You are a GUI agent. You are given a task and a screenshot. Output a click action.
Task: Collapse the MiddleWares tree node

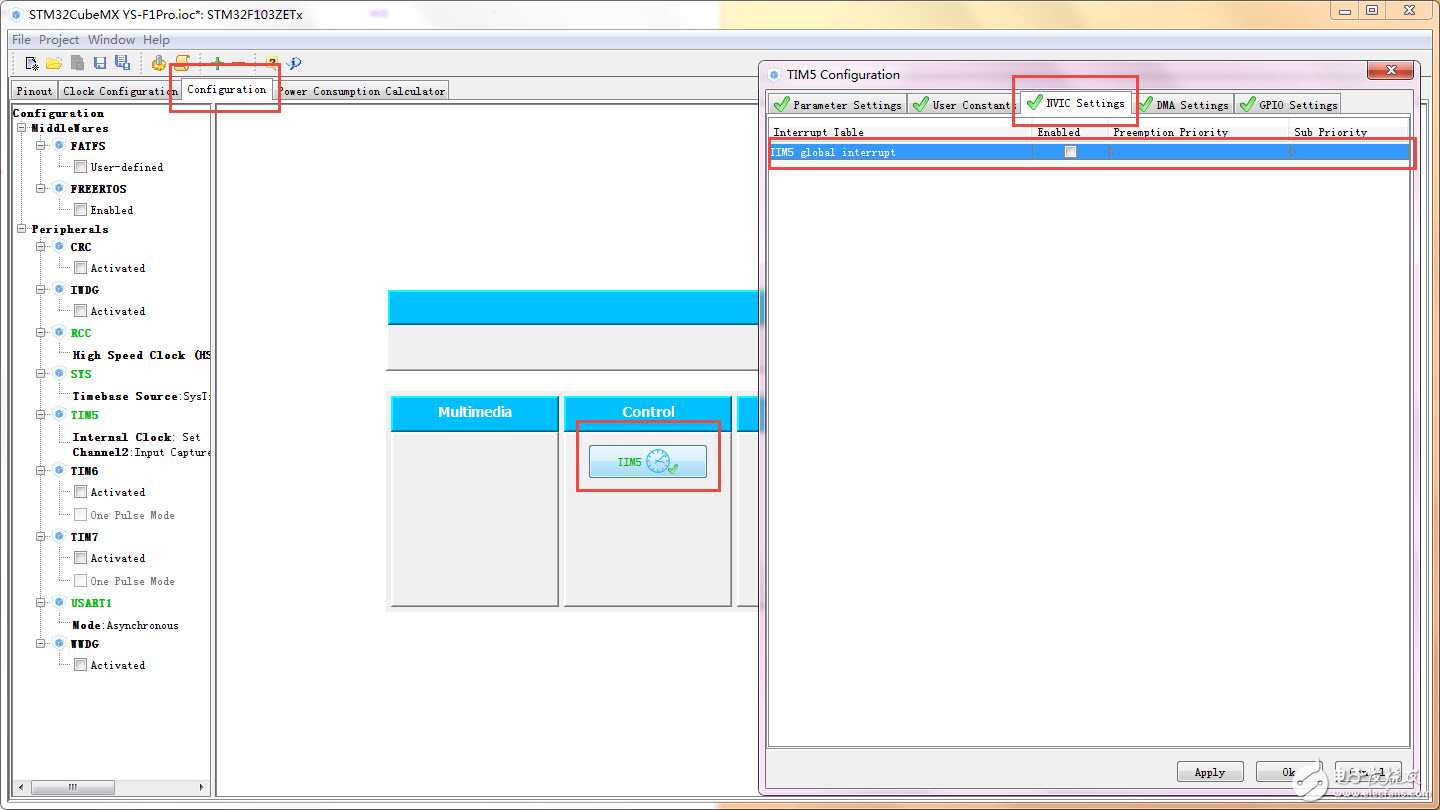pos(22,128)
